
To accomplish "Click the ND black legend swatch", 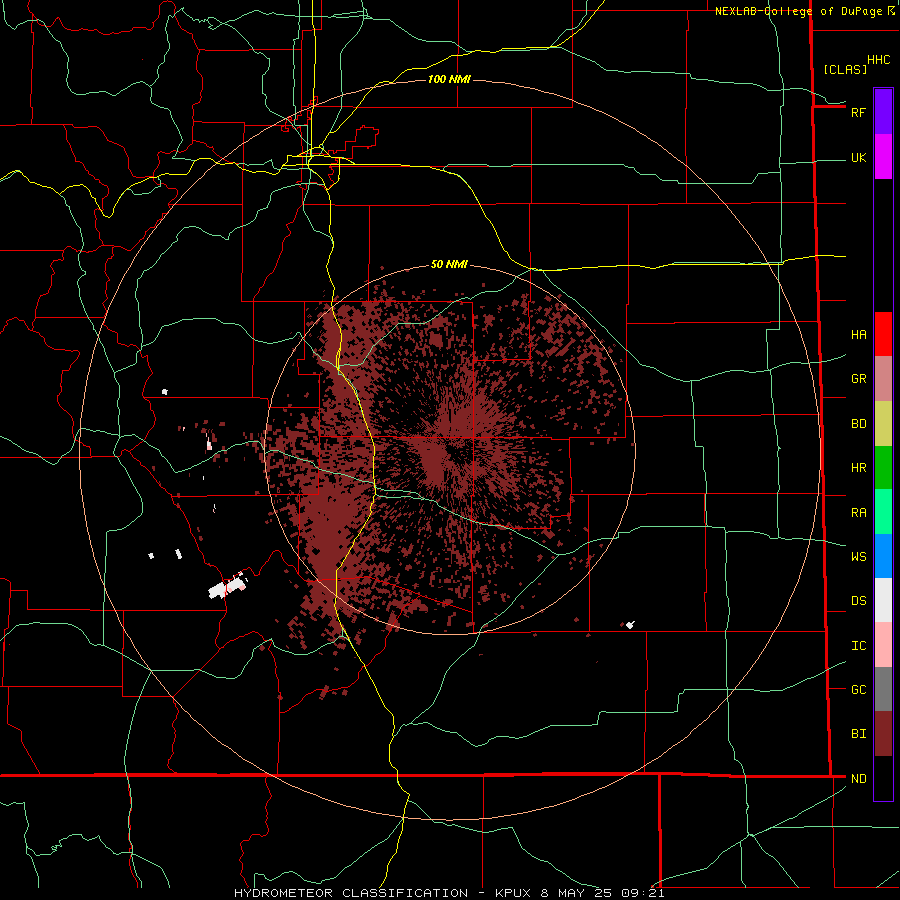I will pyautogui.click(x=883, y=778).
